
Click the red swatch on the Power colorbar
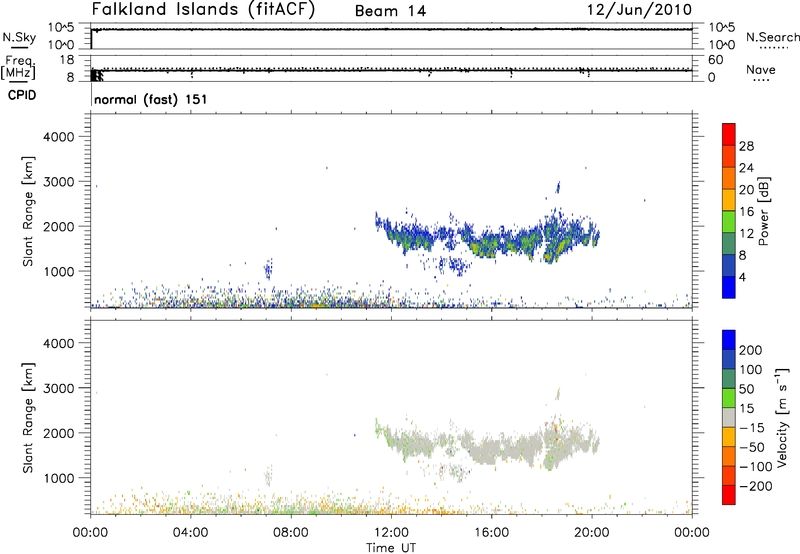point(729,134)
